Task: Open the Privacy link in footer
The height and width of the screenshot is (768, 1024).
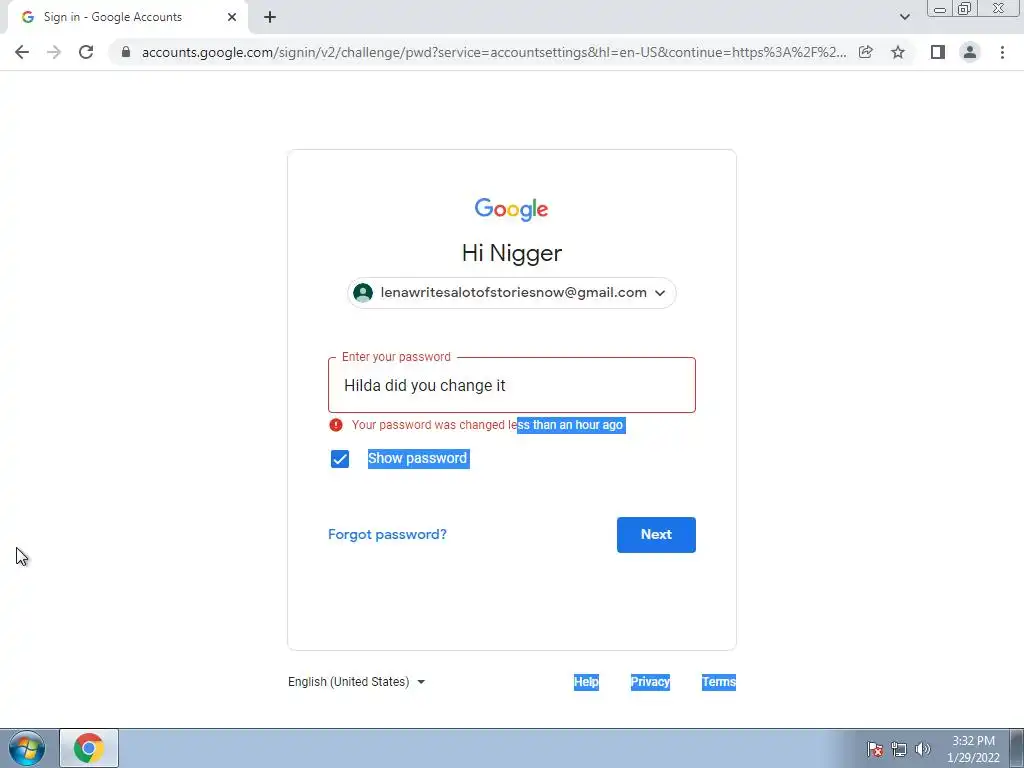Action: [650, 682]
